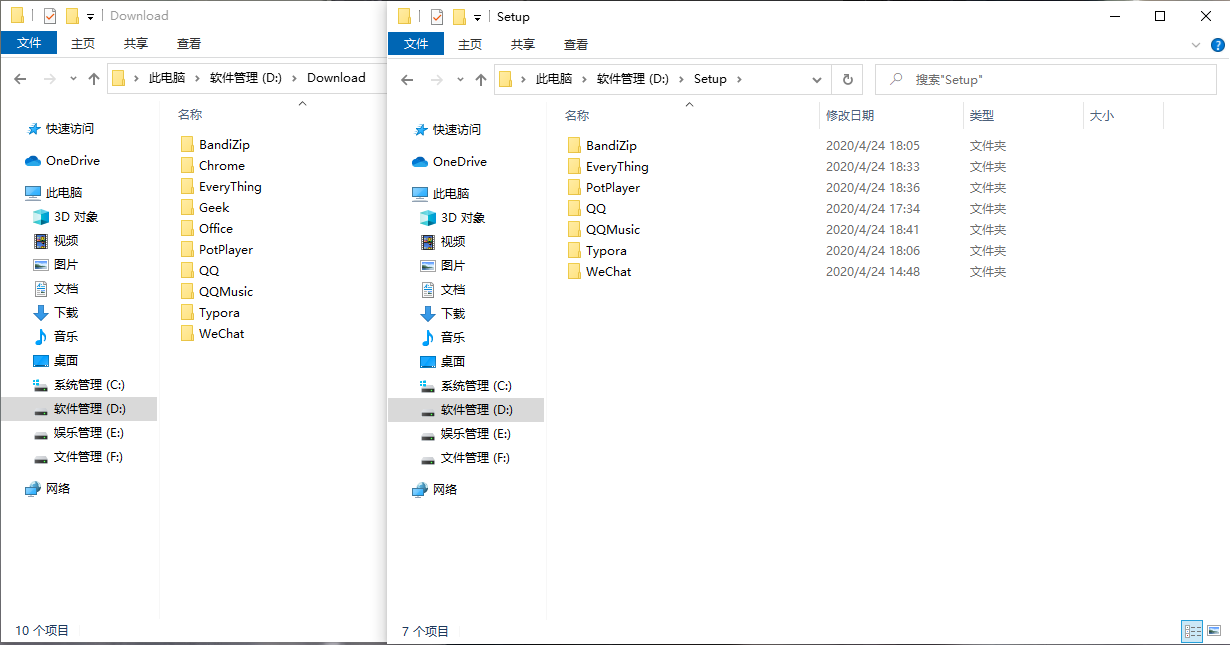Click 网络 in the Setup window sidebar
The image size is (1230, 645).
435,489
